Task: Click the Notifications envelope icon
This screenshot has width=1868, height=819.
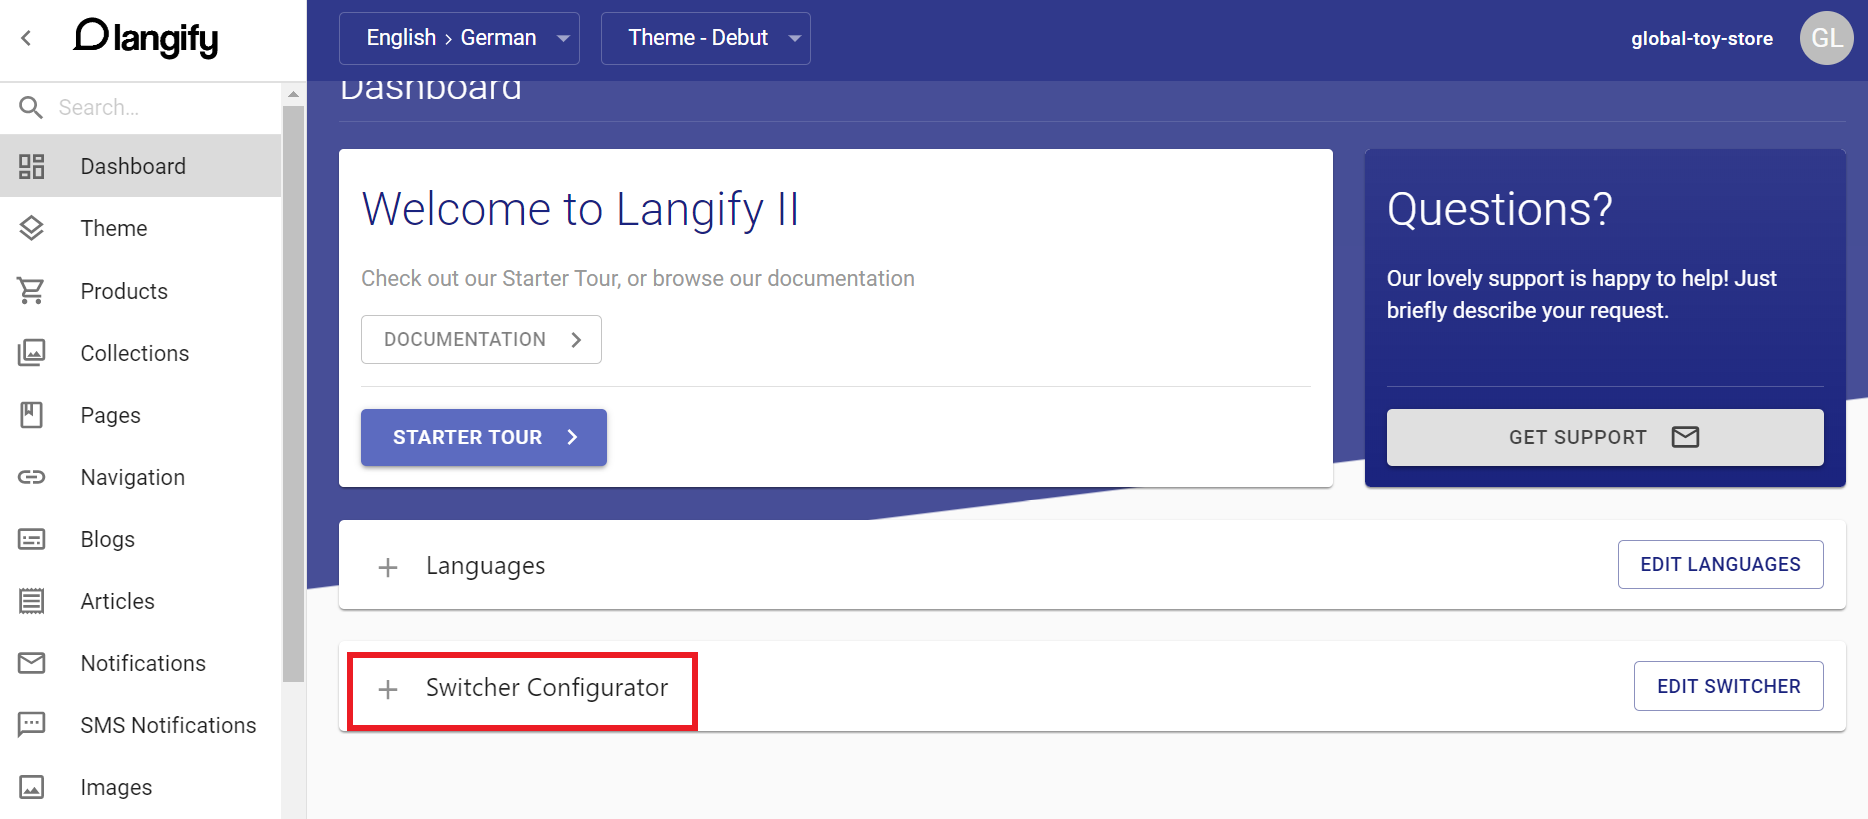Action: pyautogui.click(x=31, y=663)
